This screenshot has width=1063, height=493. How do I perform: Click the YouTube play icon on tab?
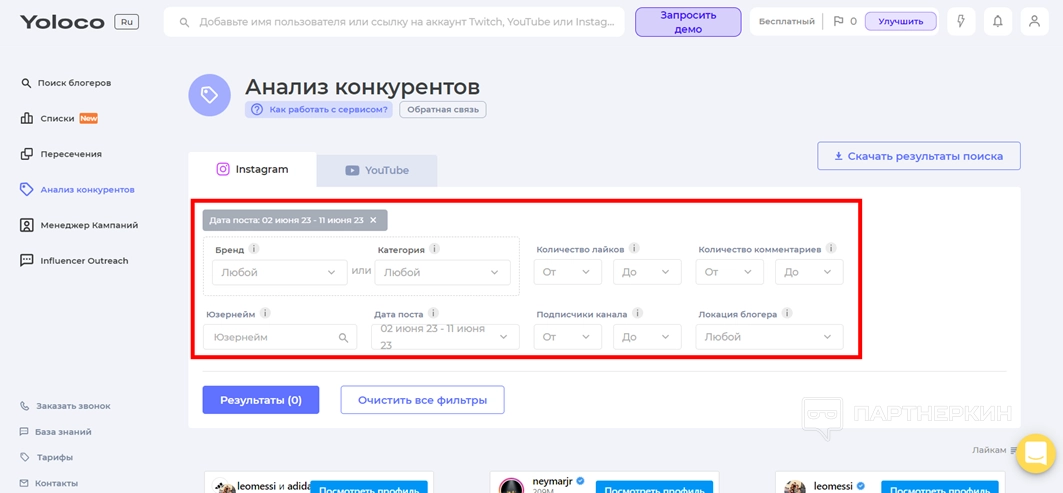click(x=352, y=171)
